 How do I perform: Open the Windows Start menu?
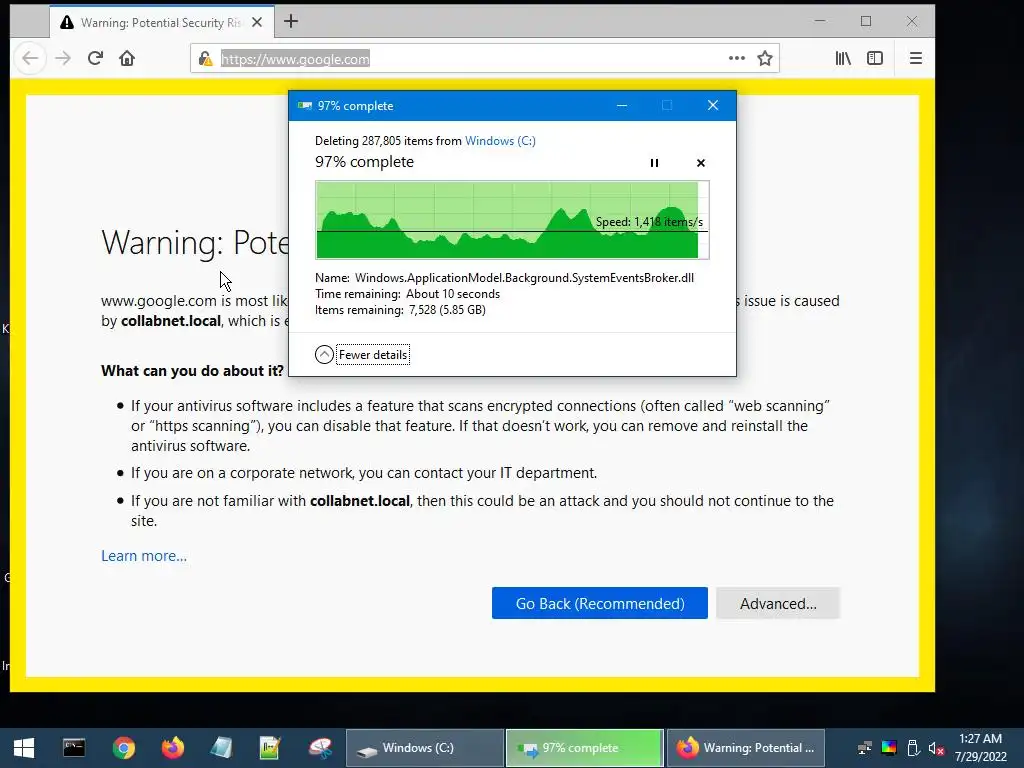[x=24, y=748]
